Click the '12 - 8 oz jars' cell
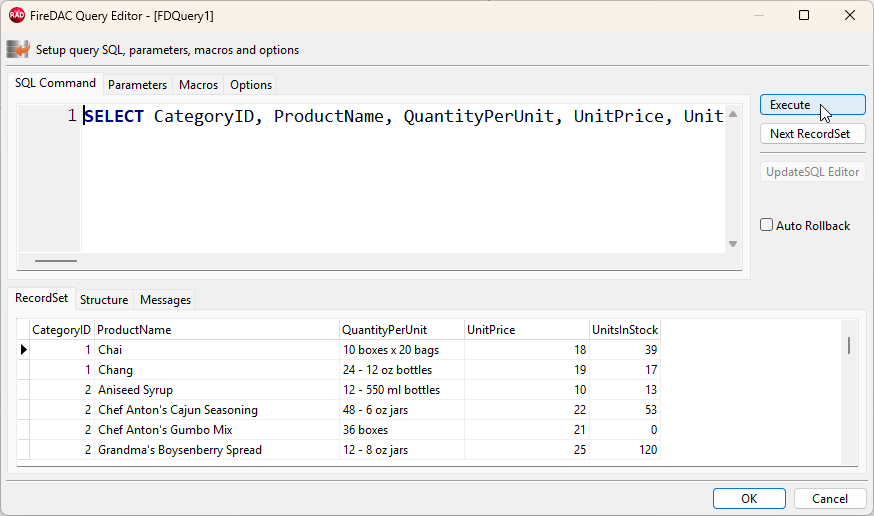The width and height of the screenshot is (874, 516). [402, 450]
